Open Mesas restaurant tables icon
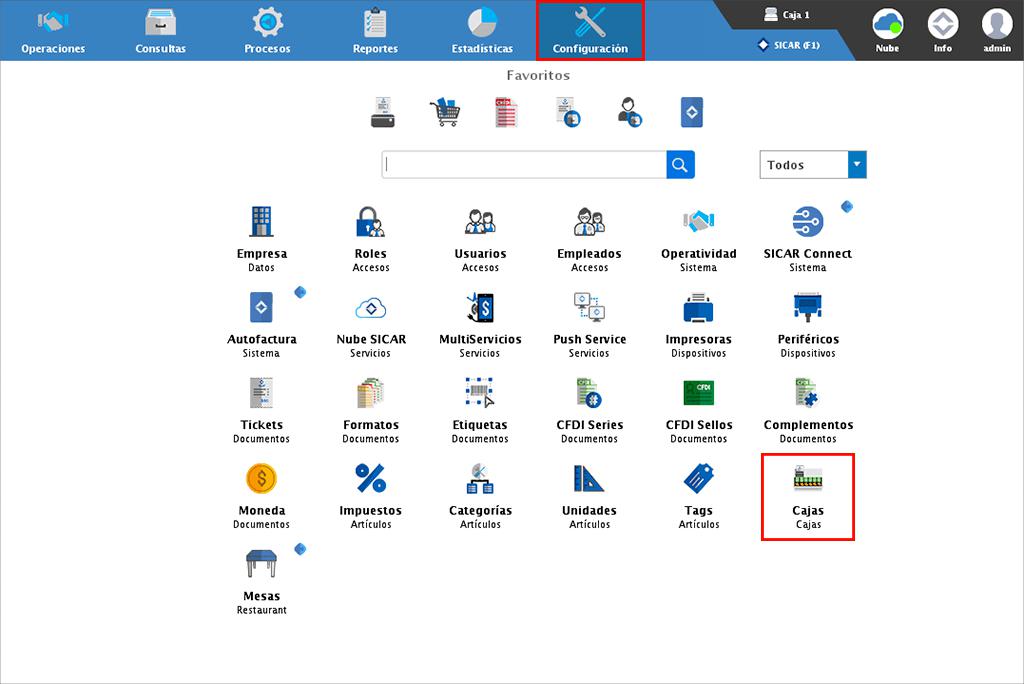Screen dimensions: 1024x684 click(x=261, y=565)
